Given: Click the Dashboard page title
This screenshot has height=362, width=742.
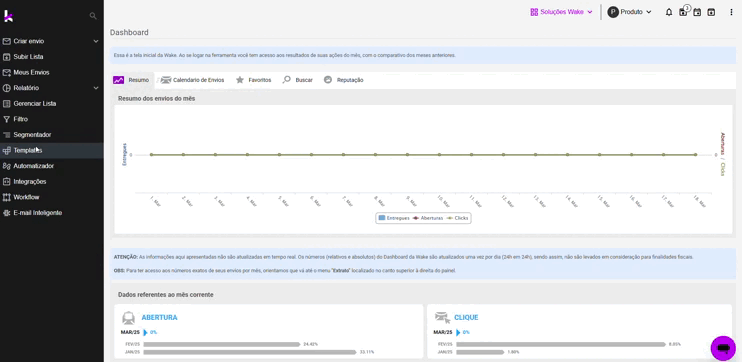Looking at the screenshot, I should coord(129,33).
